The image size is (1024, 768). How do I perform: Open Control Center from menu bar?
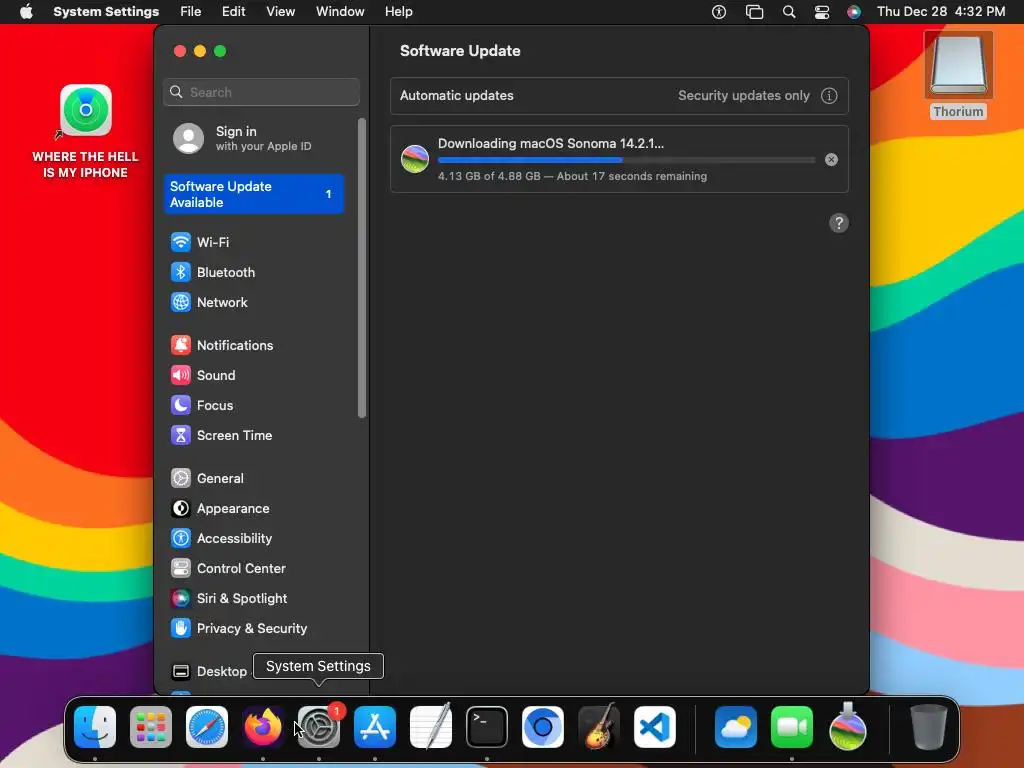[822, 12]
